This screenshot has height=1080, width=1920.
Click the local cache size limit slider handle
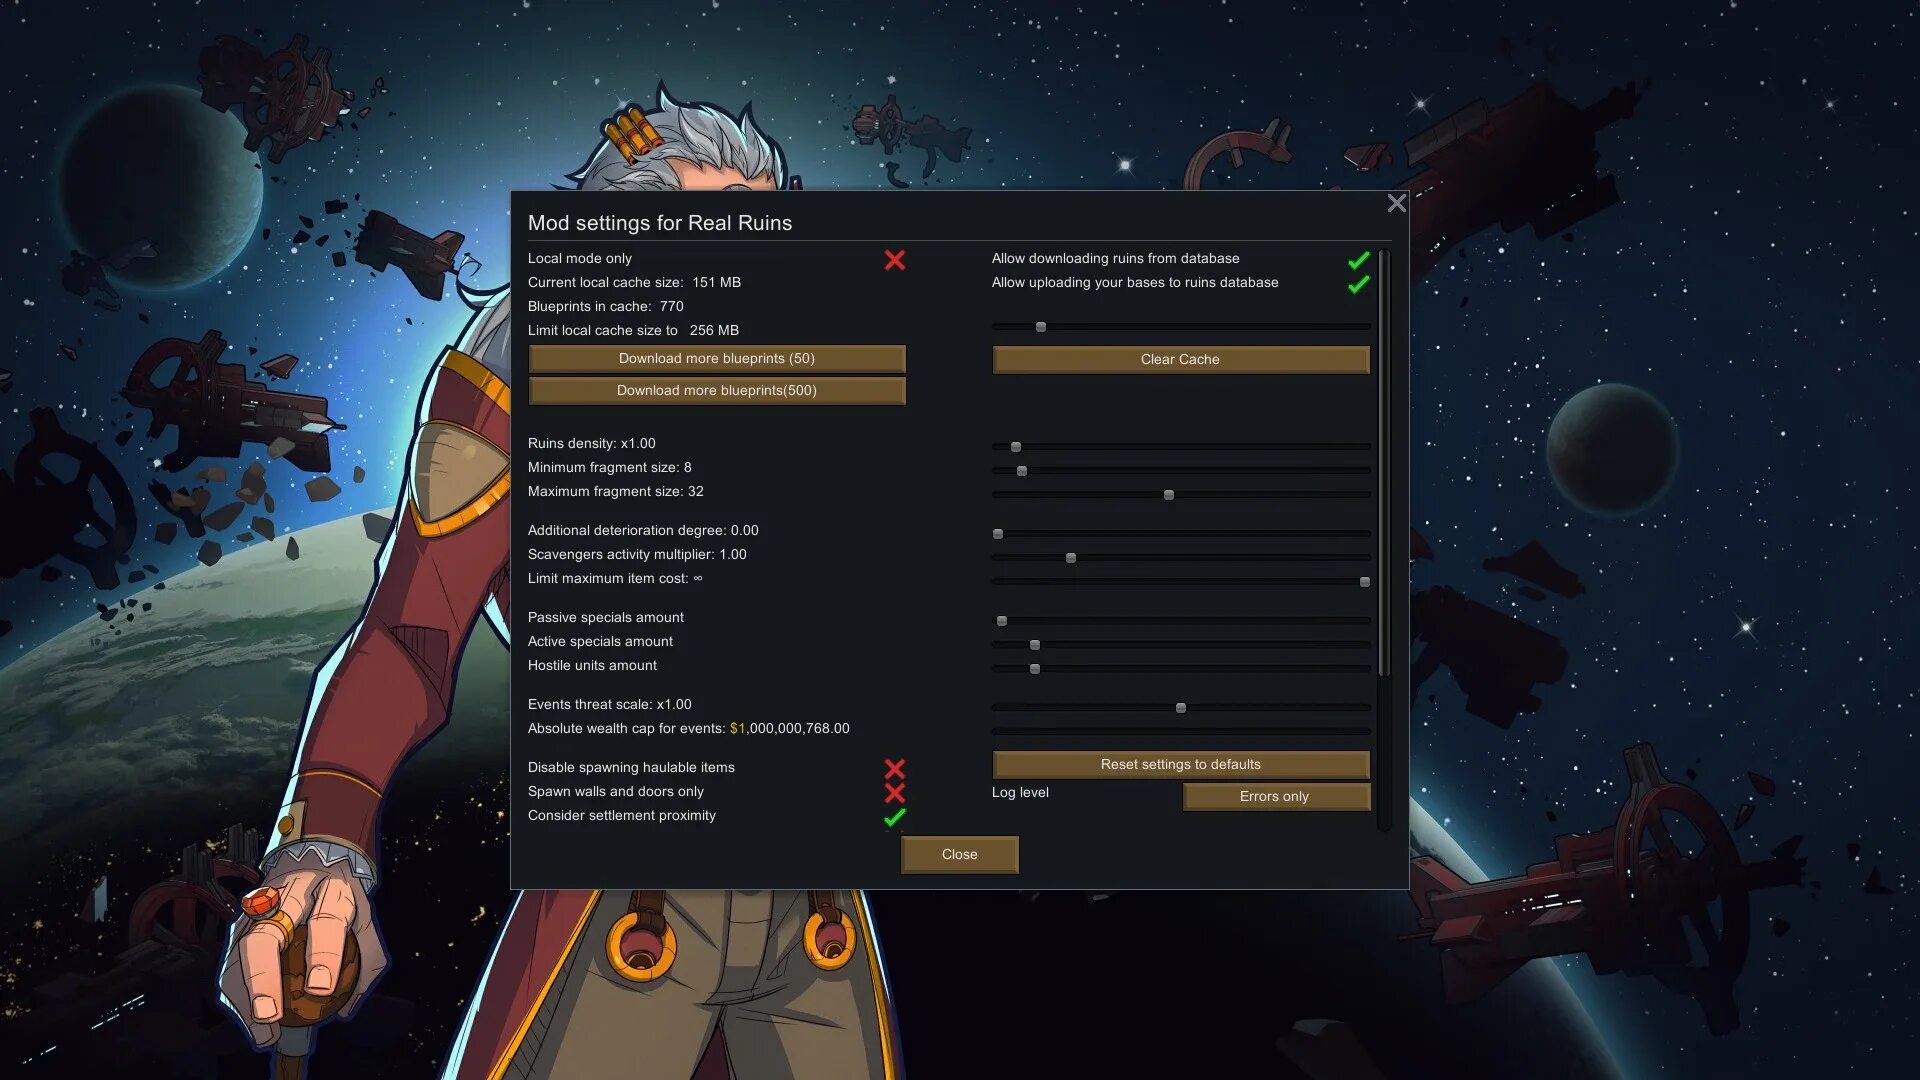(1041, 327)
